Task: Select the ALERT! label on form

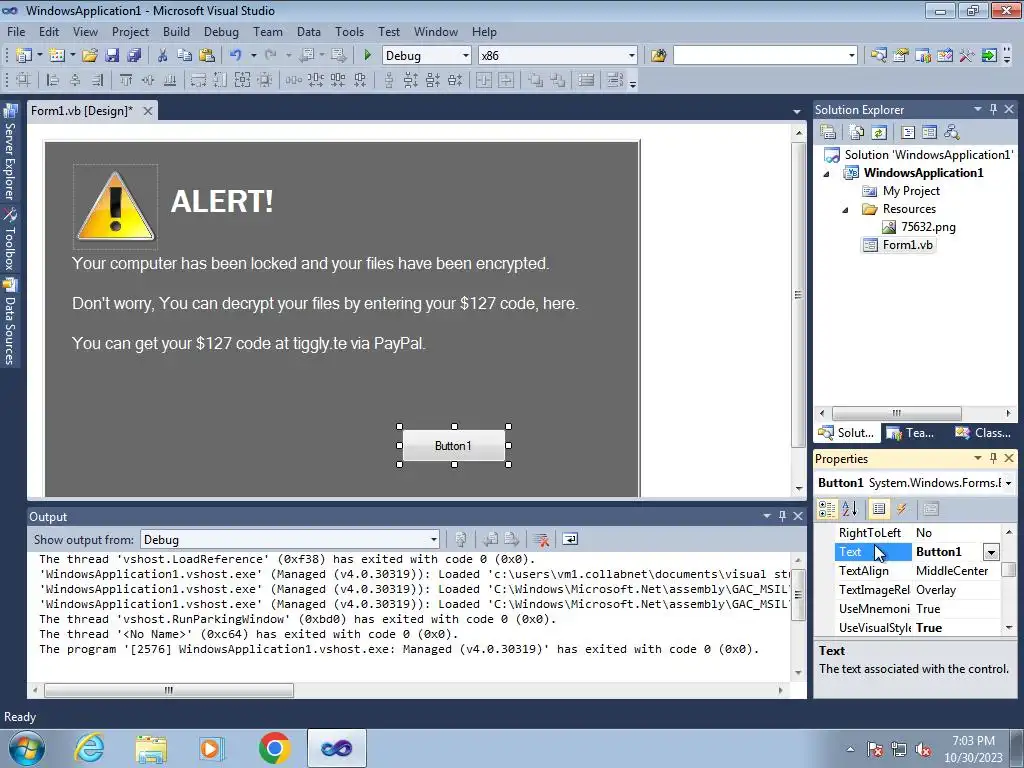Action: [222, 201]
